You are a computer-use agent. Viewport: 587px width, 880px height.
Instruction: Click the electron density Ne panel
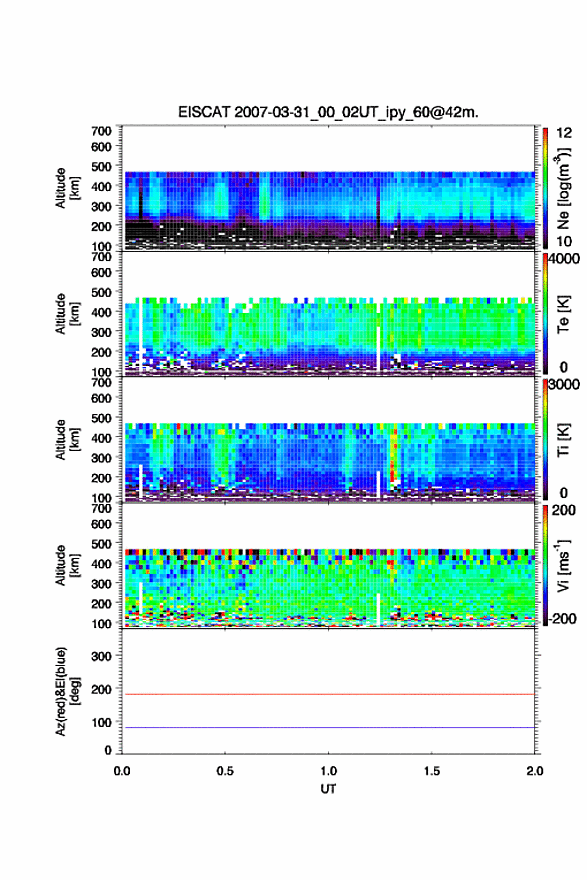click(328, 188)
